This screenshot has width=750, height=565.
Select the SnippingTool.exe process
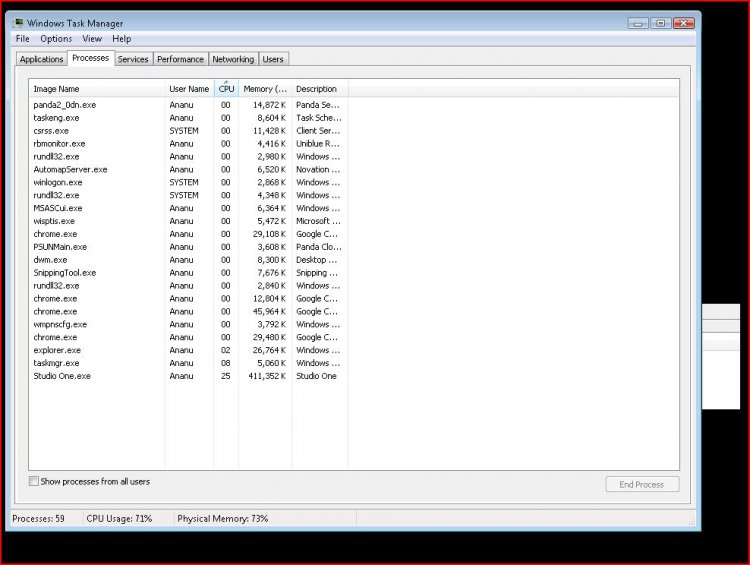[x=188, y=273]
